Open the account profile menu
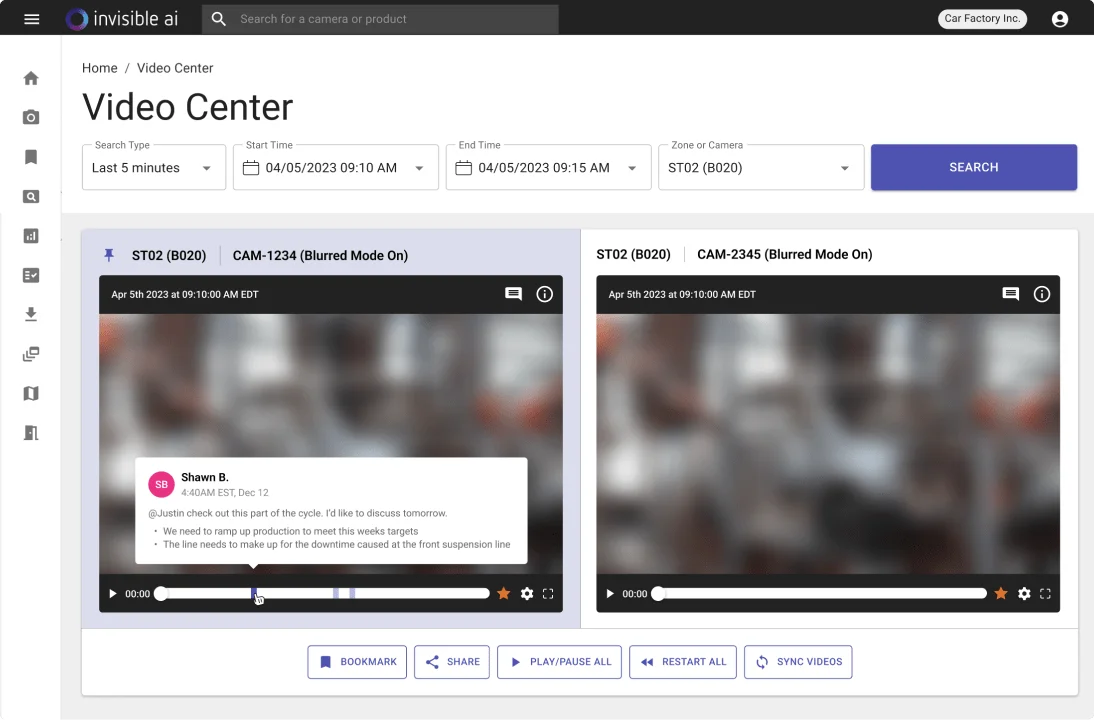Screen dimensions: 1094x720 click(1059, 18)
